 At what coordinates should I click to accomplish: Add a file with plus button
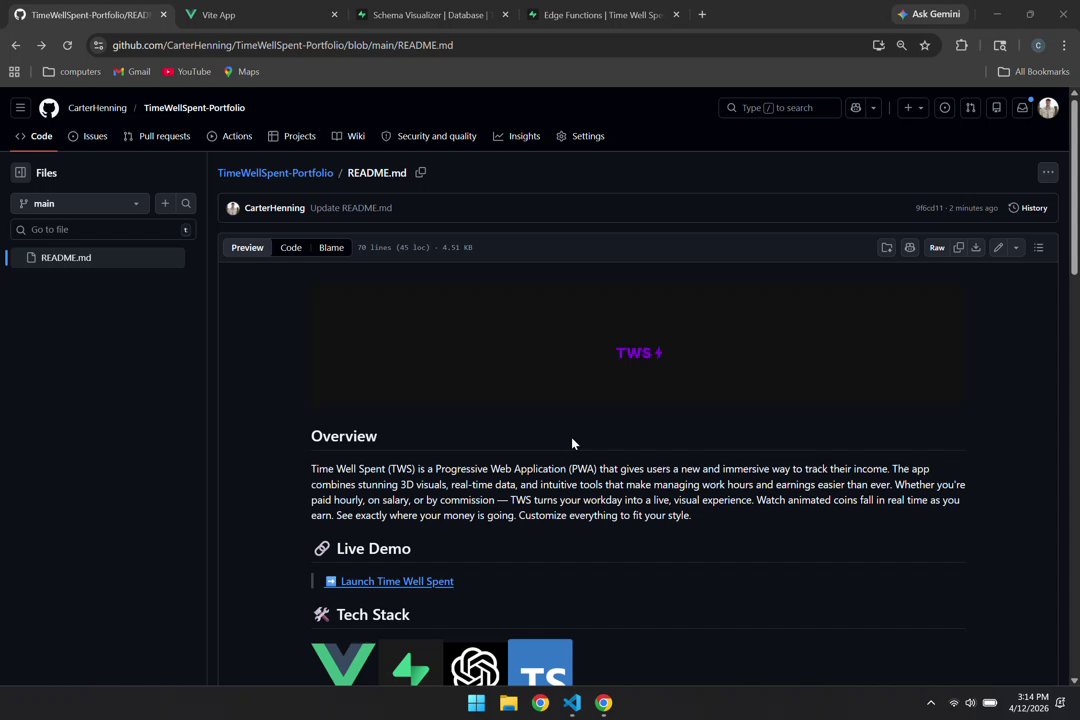click(x=165, y=204)
